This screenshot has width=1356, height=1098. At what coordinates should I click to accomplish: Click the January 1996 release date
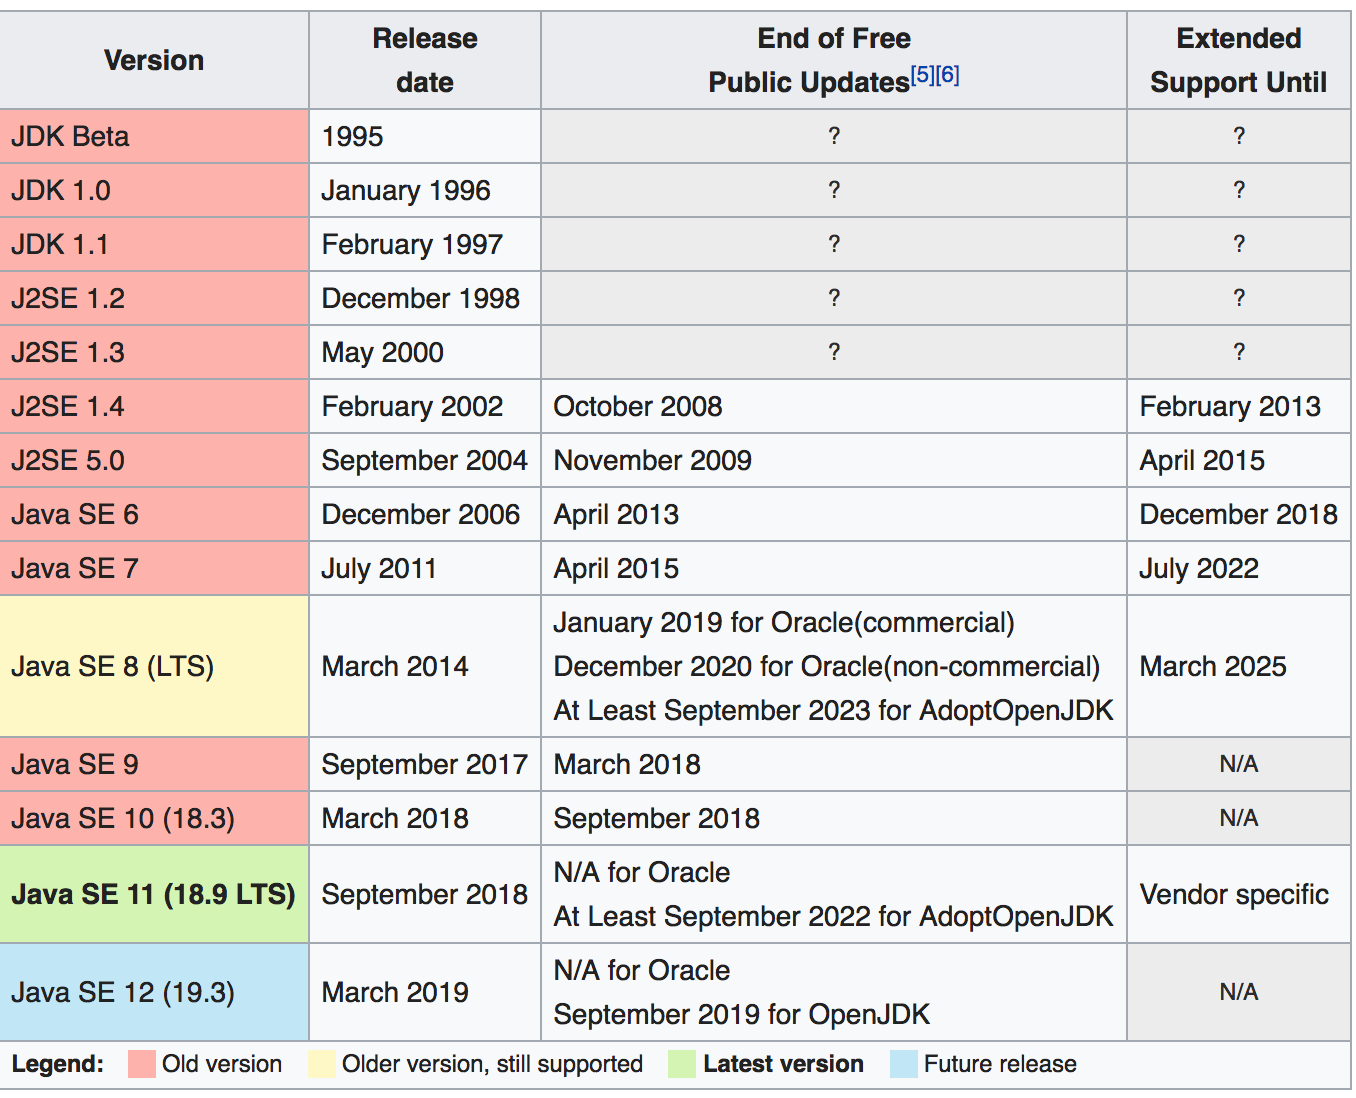[x=406, y=190]
